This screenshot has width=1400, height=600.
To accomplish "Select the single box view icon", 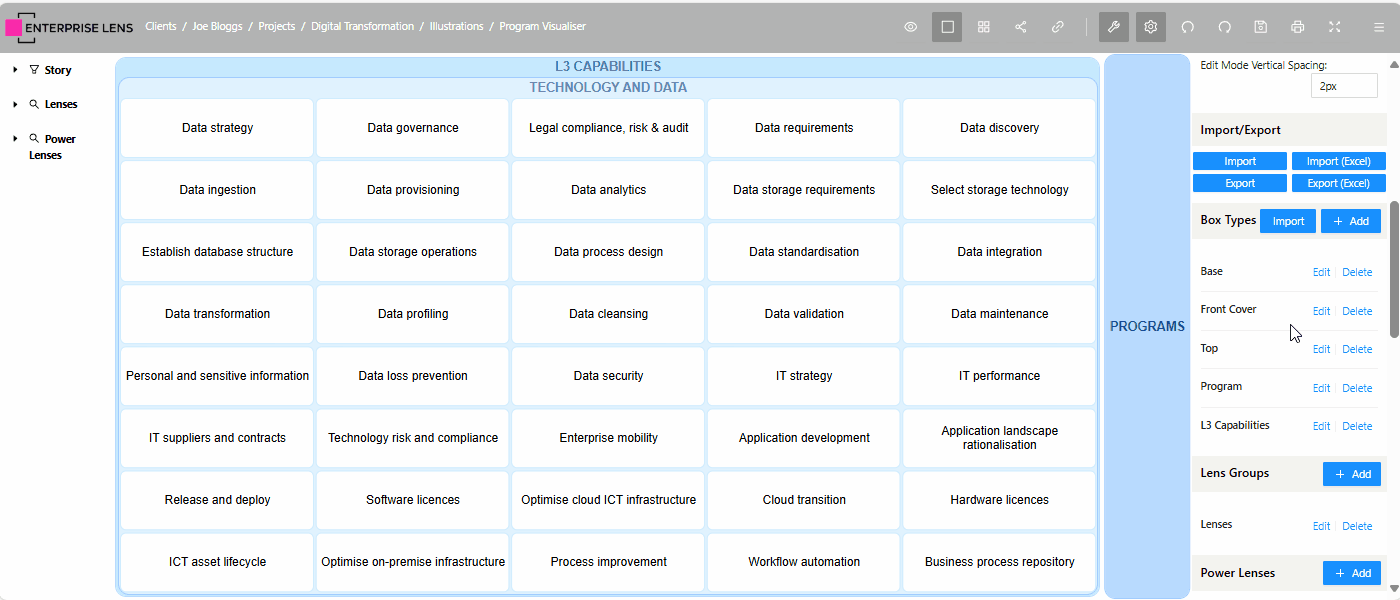I will point(947,27).
